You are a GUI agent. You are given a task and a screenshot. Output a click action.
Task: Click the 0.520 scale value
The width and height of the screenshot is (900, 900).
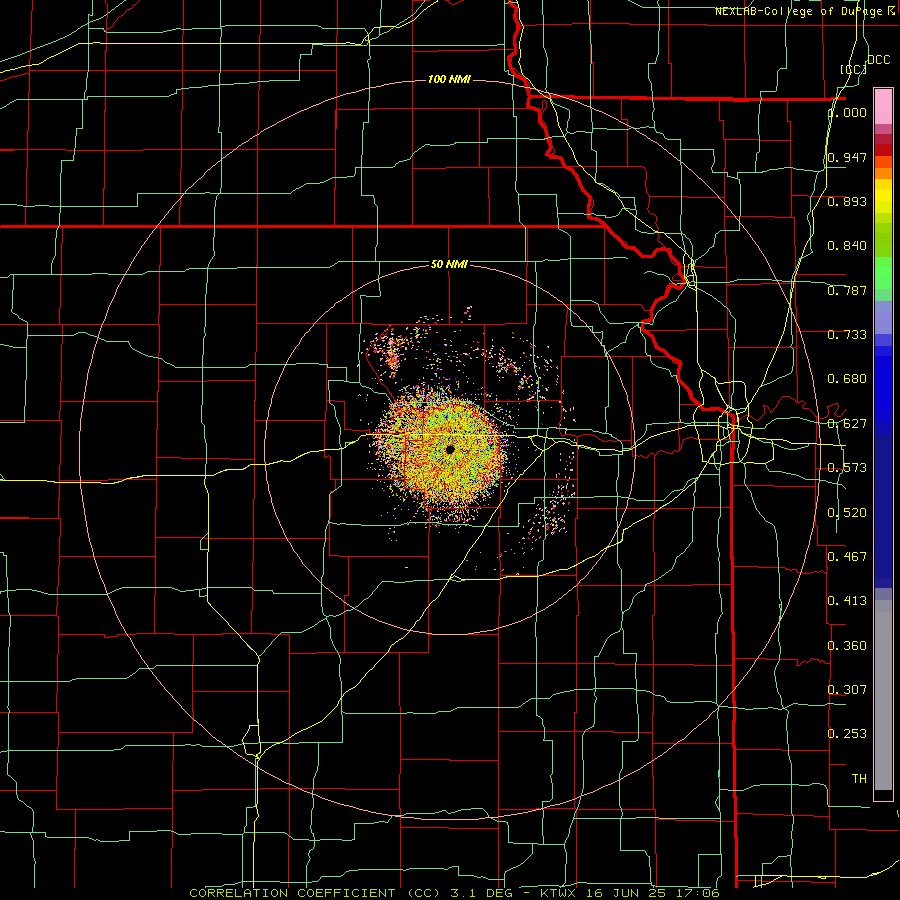coord(847,512)
